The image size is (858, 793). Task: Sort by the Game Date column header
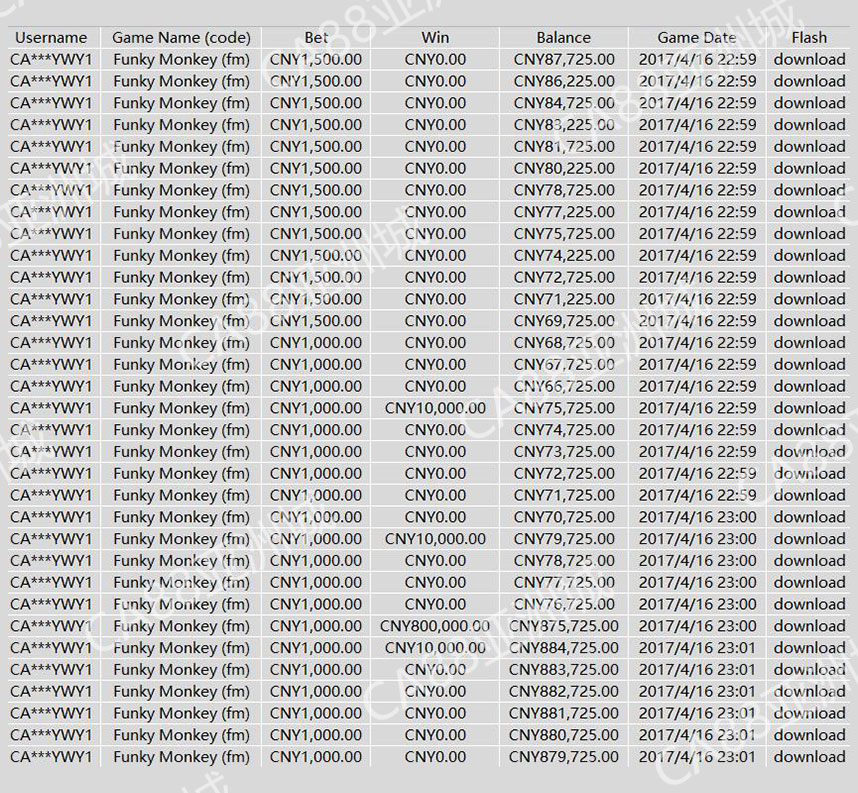[697, 38]
